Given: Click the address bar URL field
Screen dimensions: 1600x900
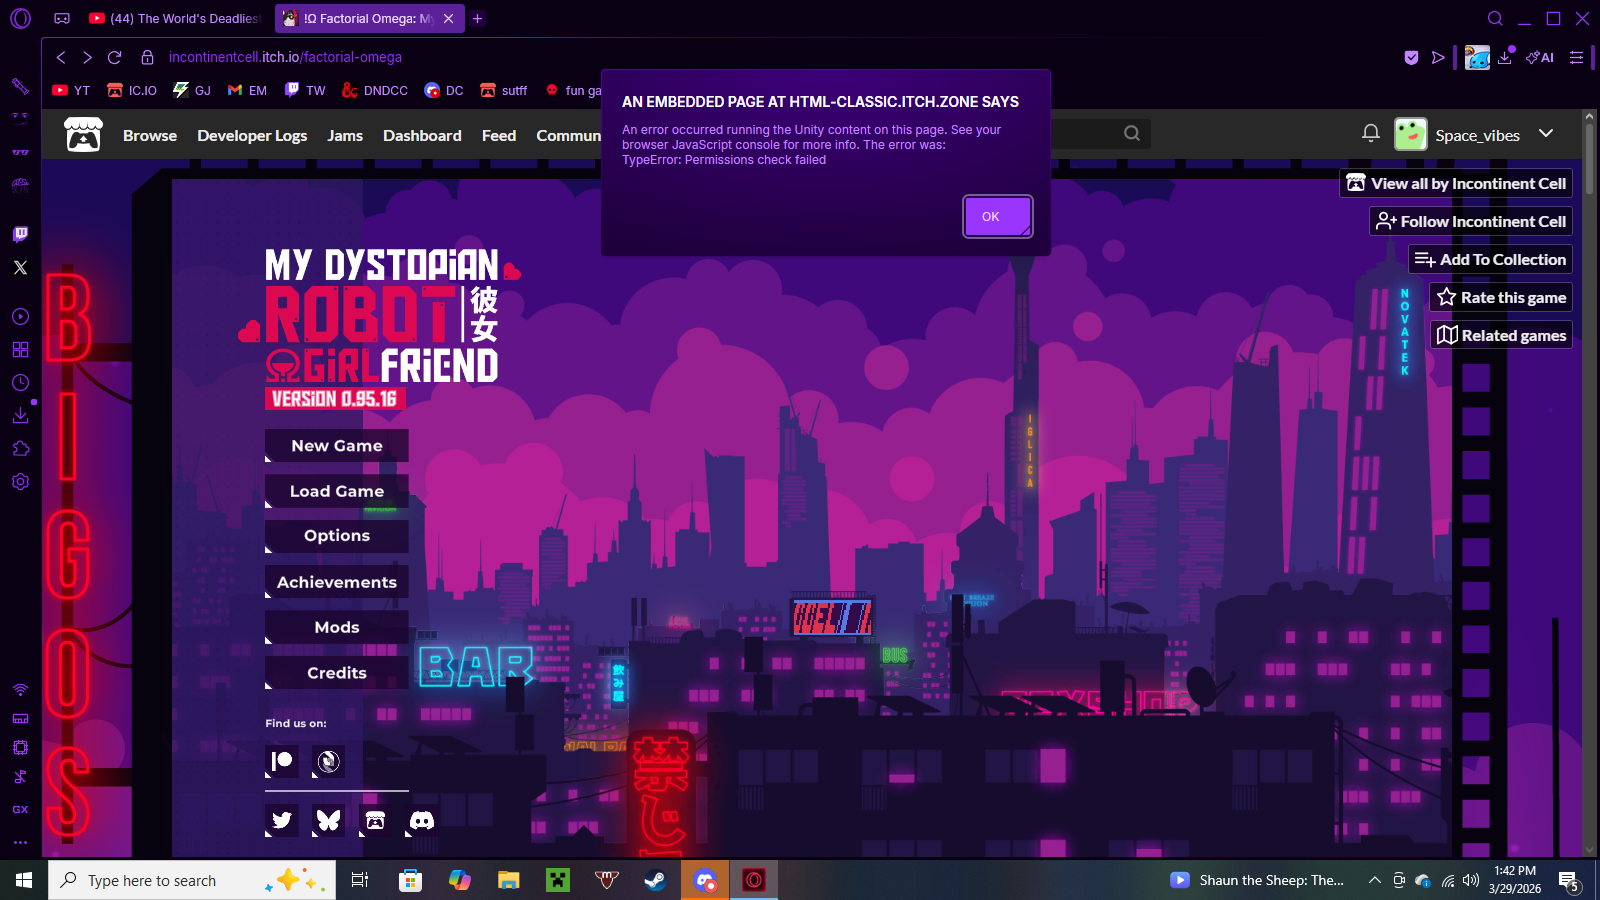Looking at the screenshot, I should tap(285, 57).
